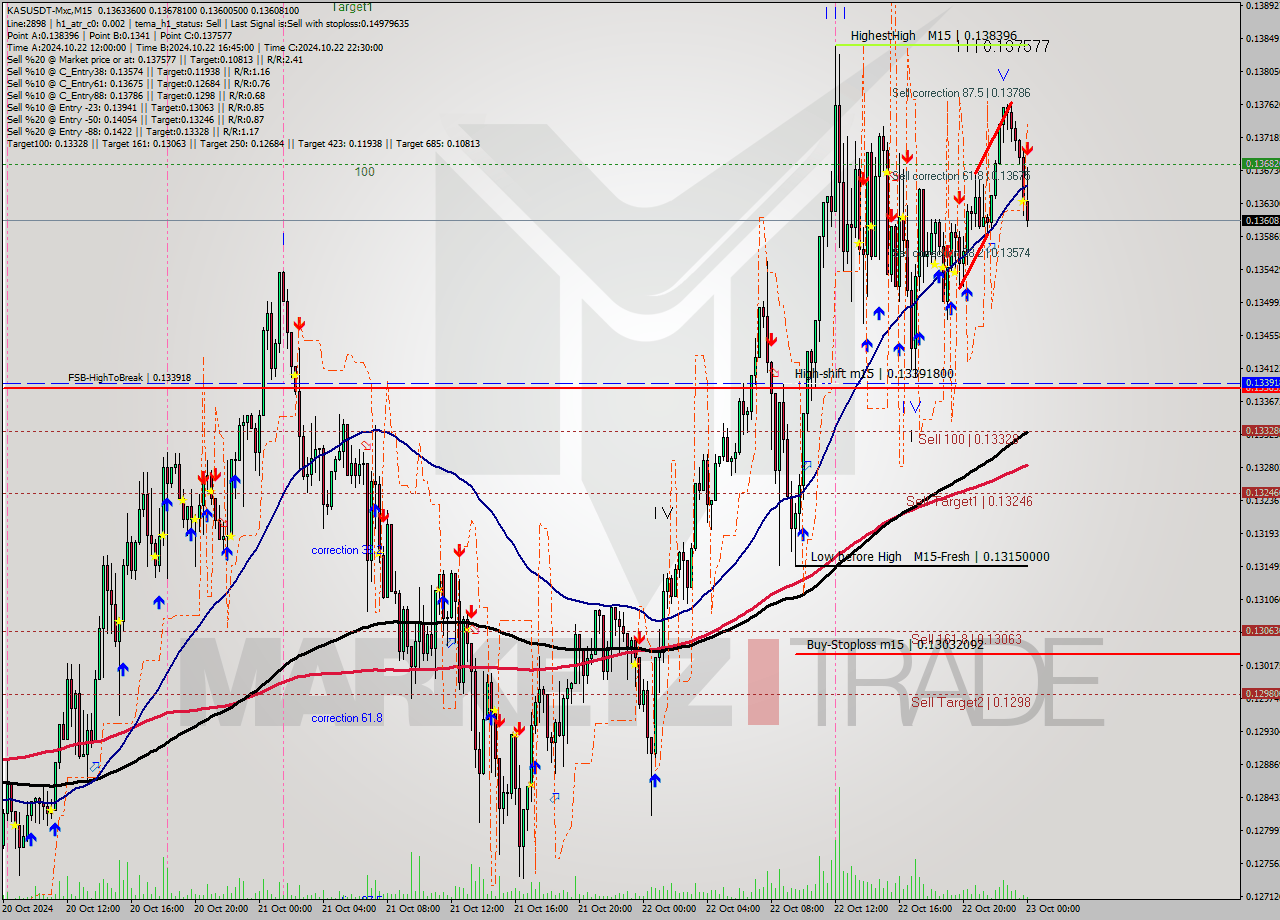
Task: Select the 'Sell %10 @ C_Entry61: 0.13675' row
Action: click(x=138, y=83)
